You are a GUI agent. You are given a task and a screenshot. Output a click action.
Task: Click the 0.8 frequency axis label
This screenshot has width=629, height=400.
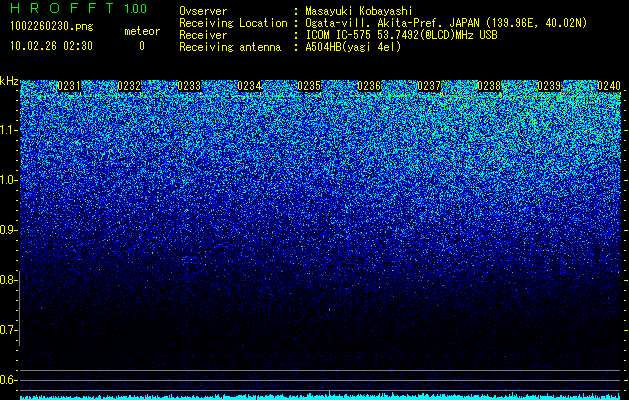point(7,280)
